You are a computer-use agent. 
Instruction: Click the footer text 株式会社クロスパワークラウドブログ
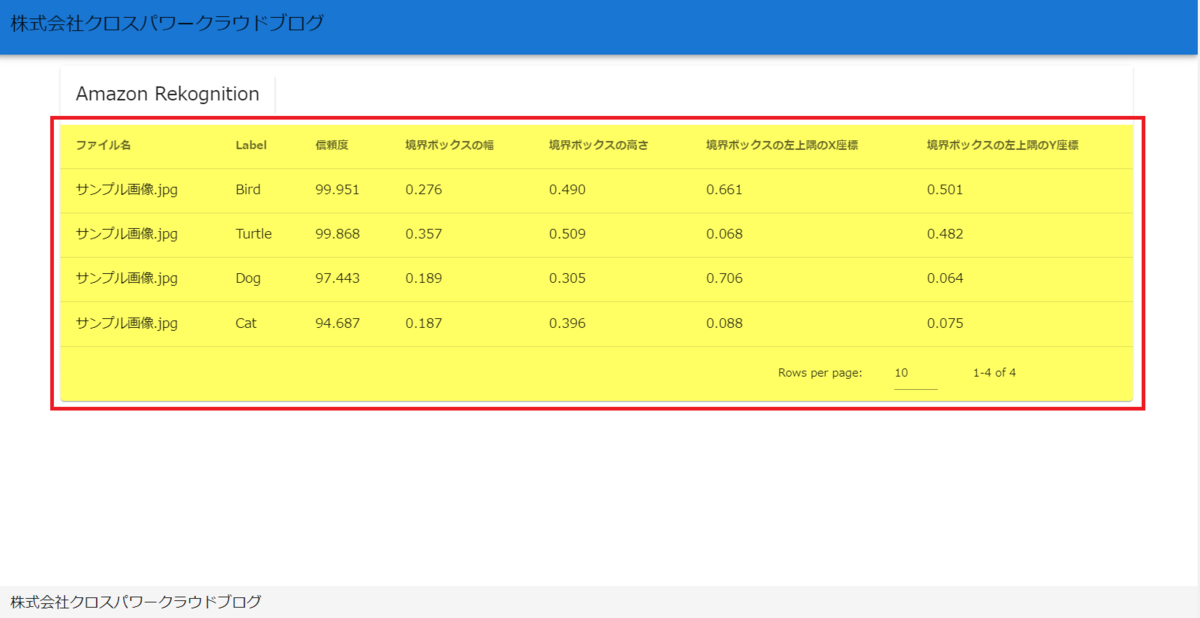point(136,601)
